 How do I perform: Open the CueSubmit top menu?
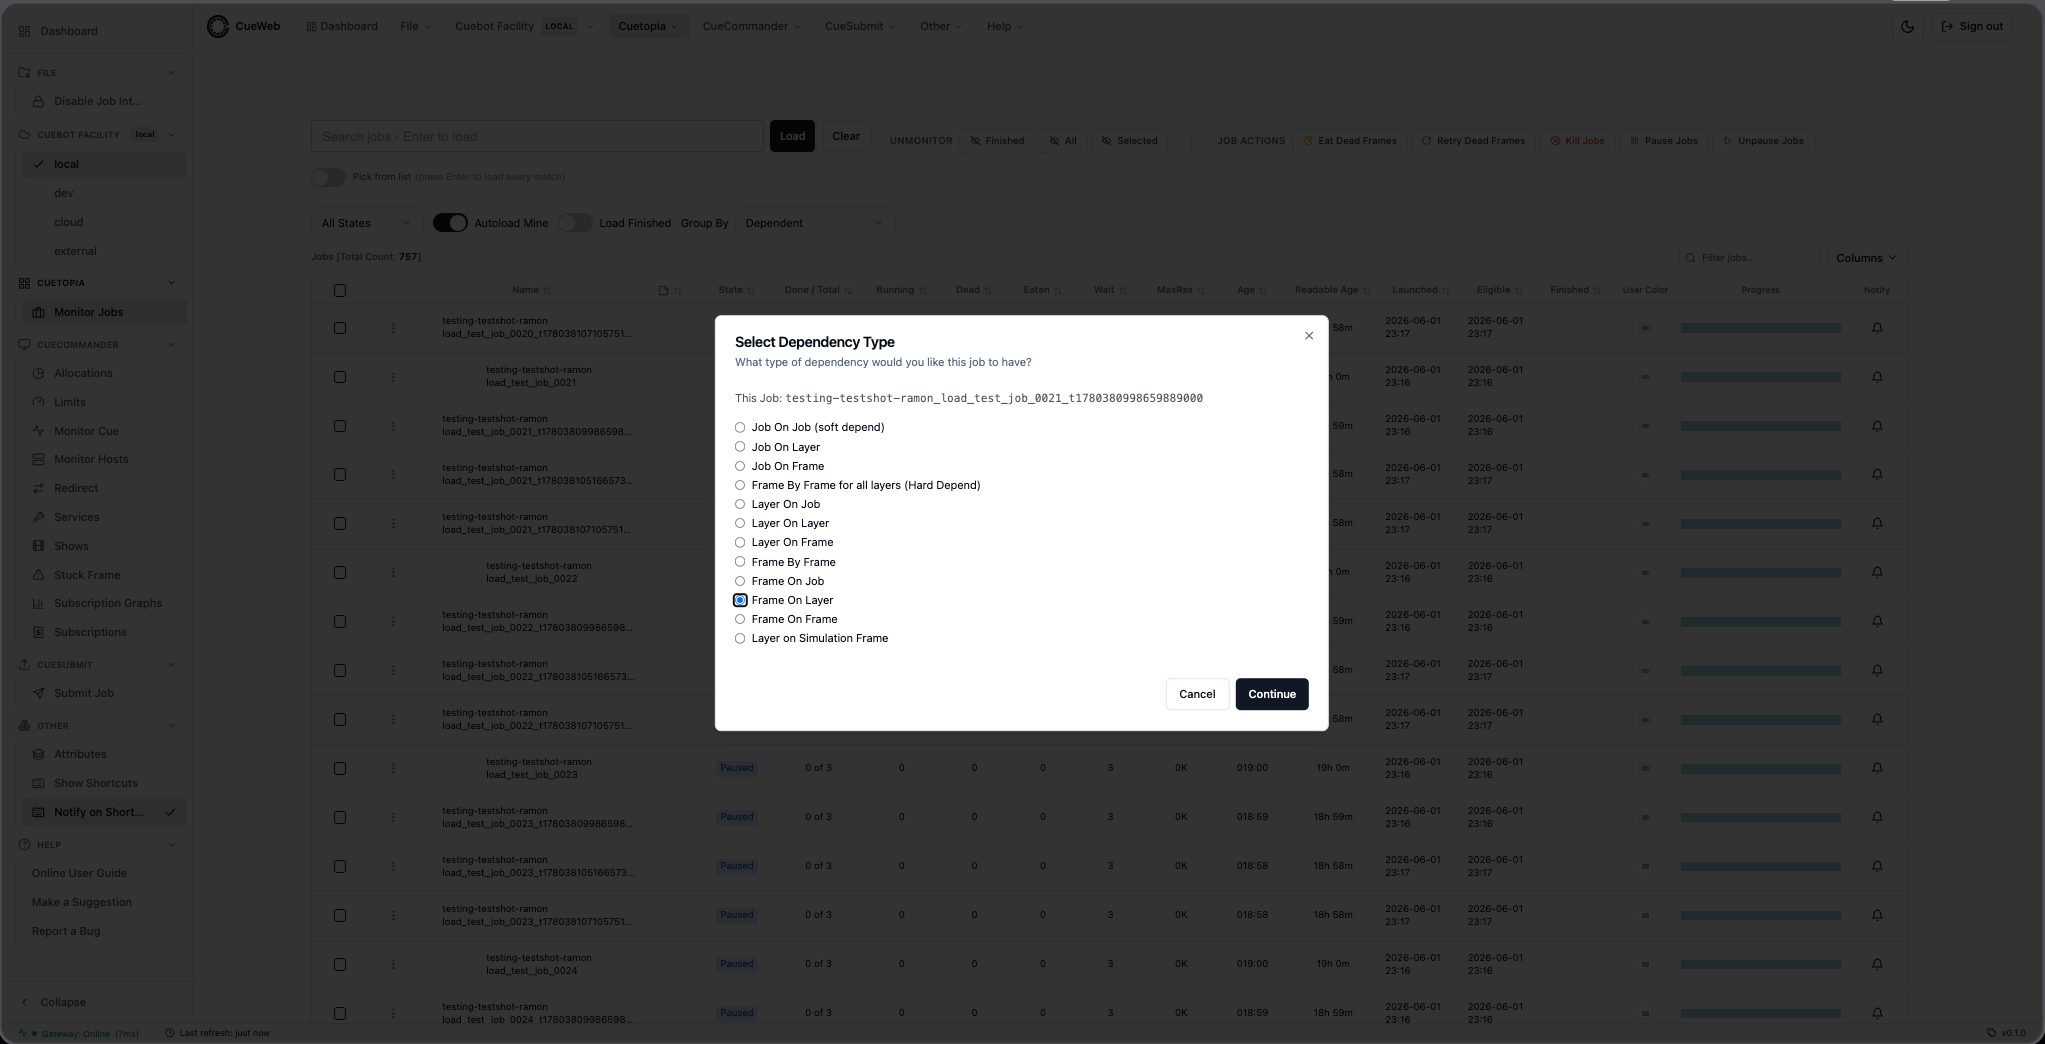[860, 26]
